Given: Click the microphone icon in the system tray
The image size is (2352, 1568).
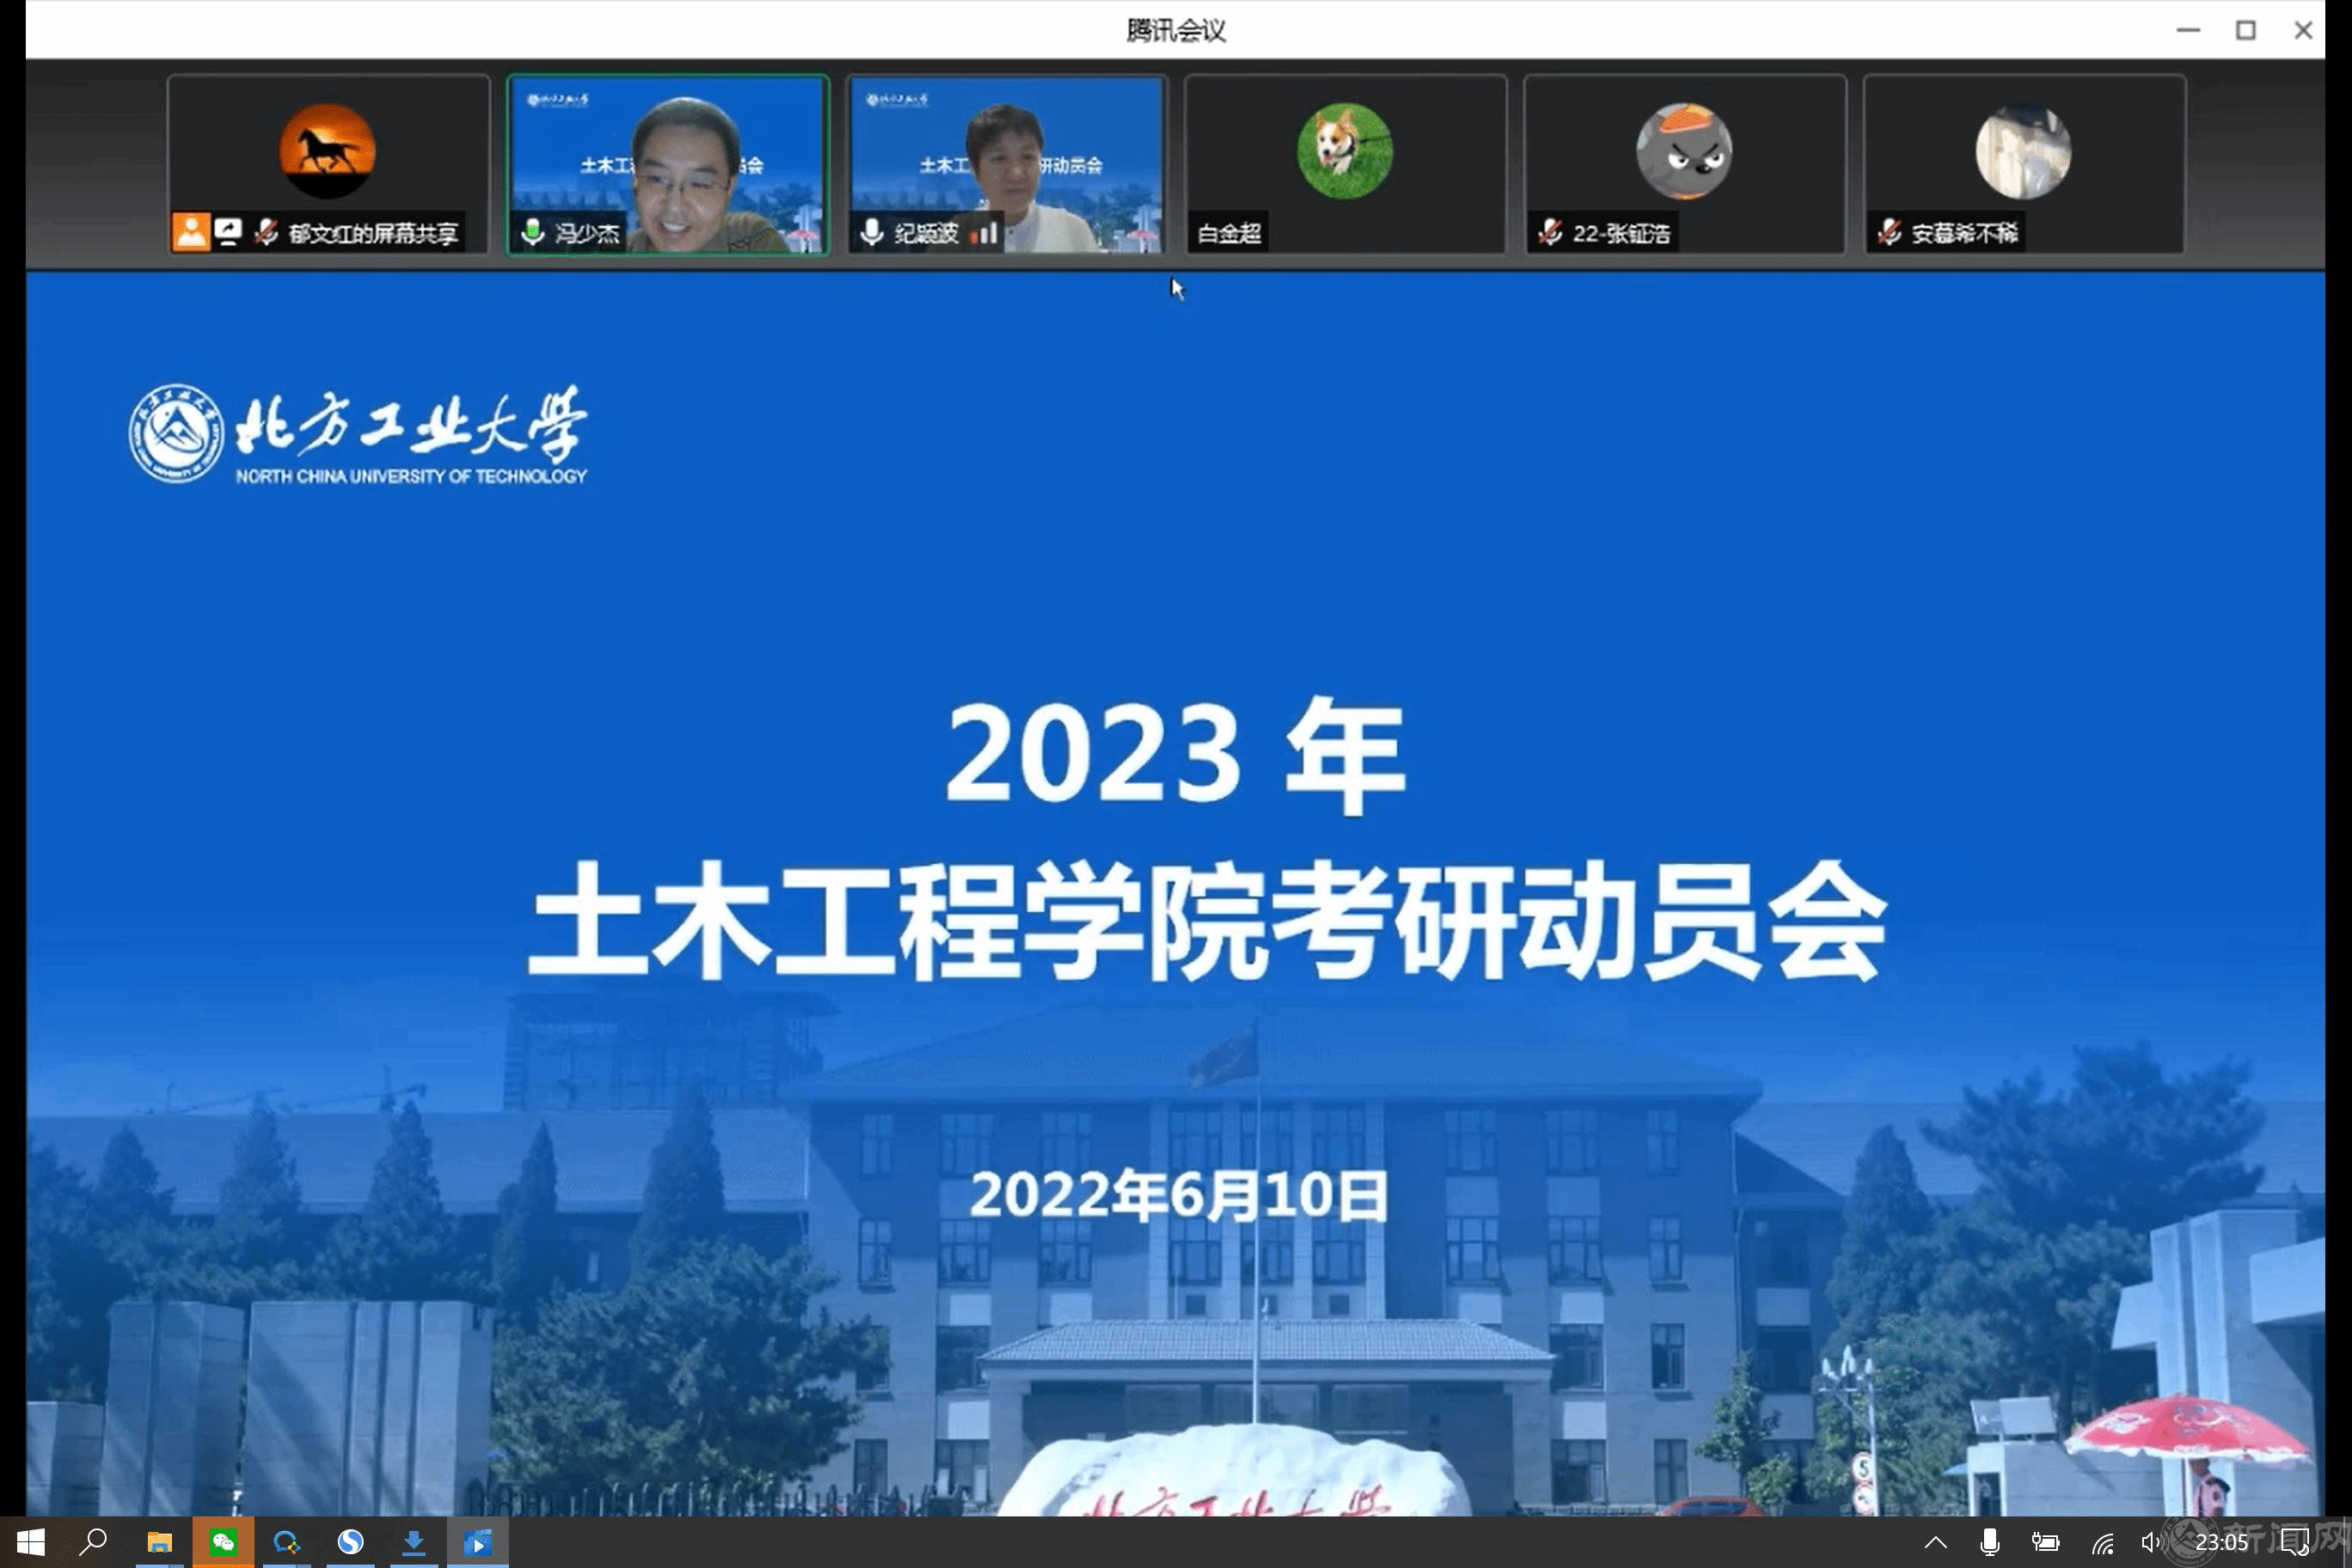Looking at the screenshot, I should tap(1991, 1542).
